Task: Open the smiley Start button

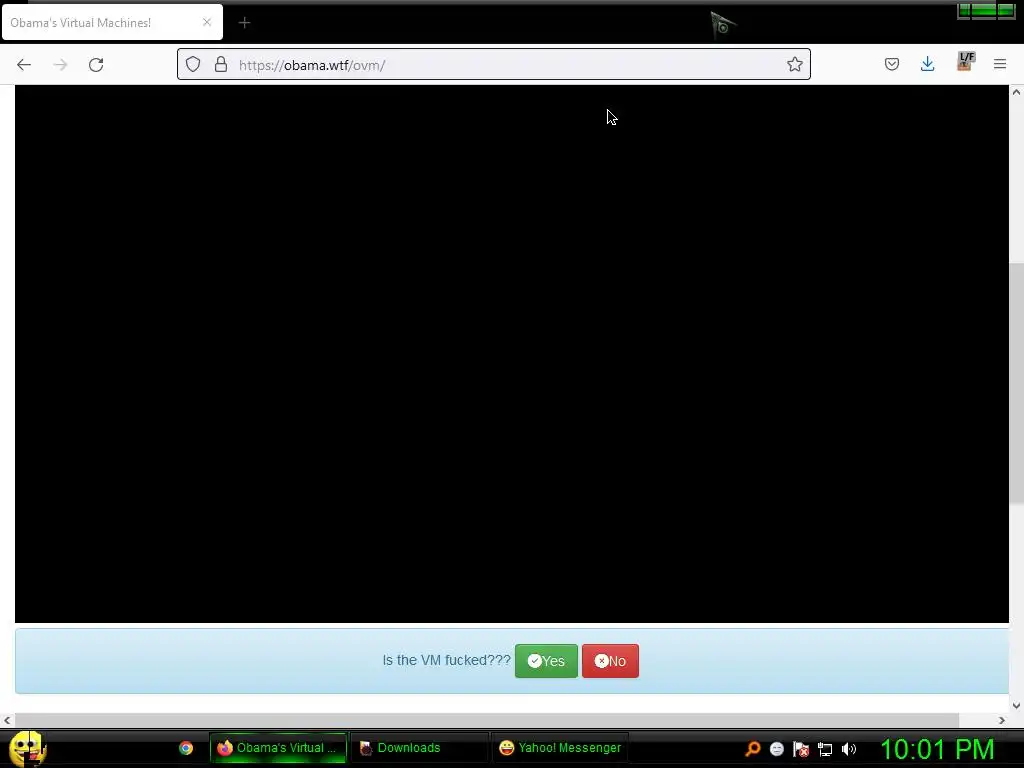Action: (27, 748)
